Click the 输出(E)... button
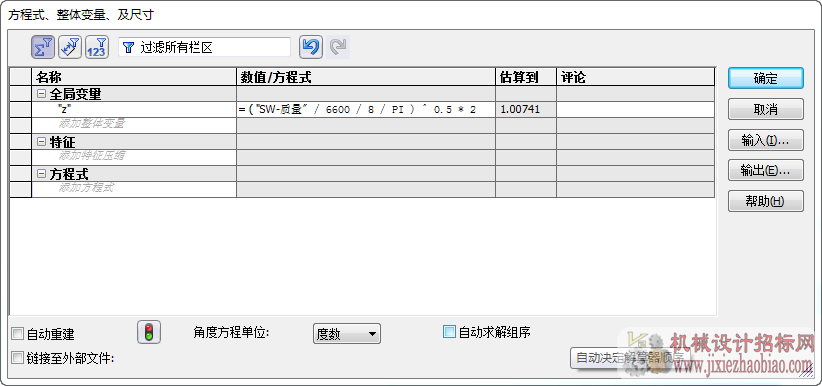Viewport: 822px width, 386px height. (x=765, y=170)
